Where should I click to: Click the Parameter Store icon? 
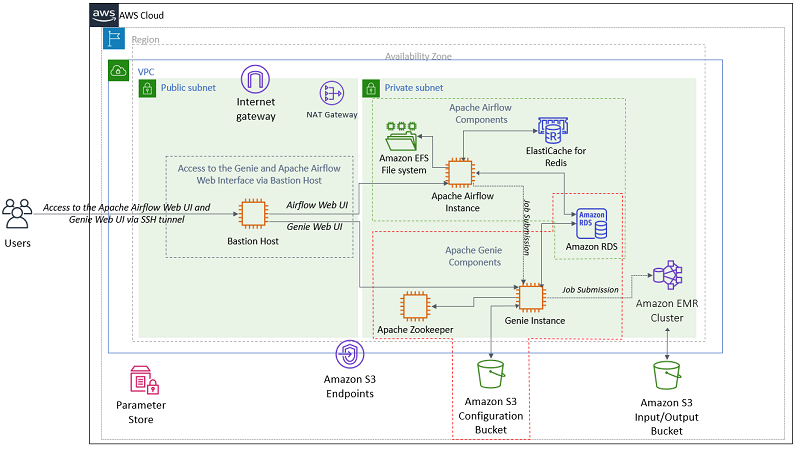pyautogui.click(x=144, y=380)
